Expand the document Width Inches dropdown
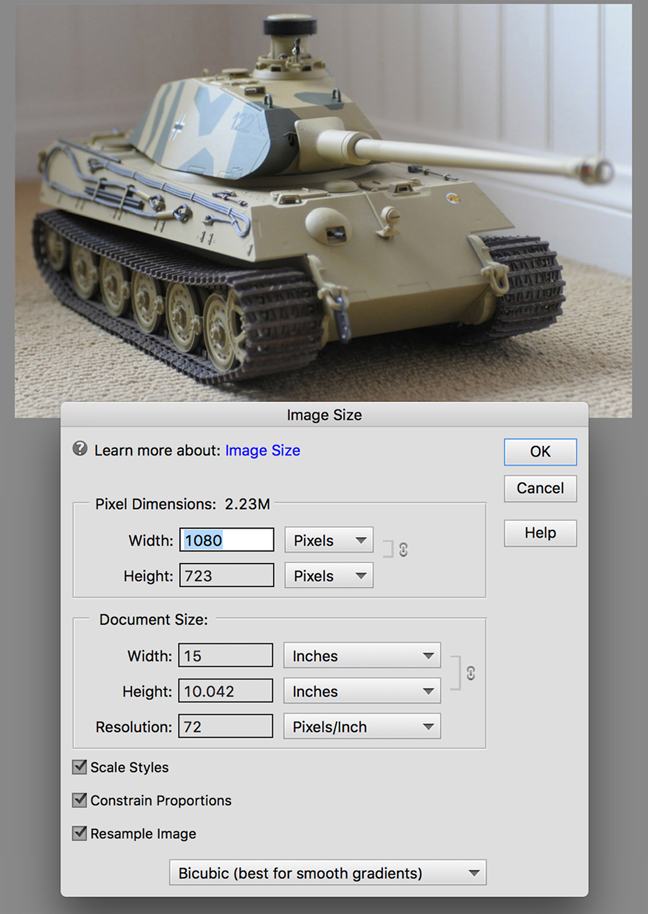 (362, 657)
